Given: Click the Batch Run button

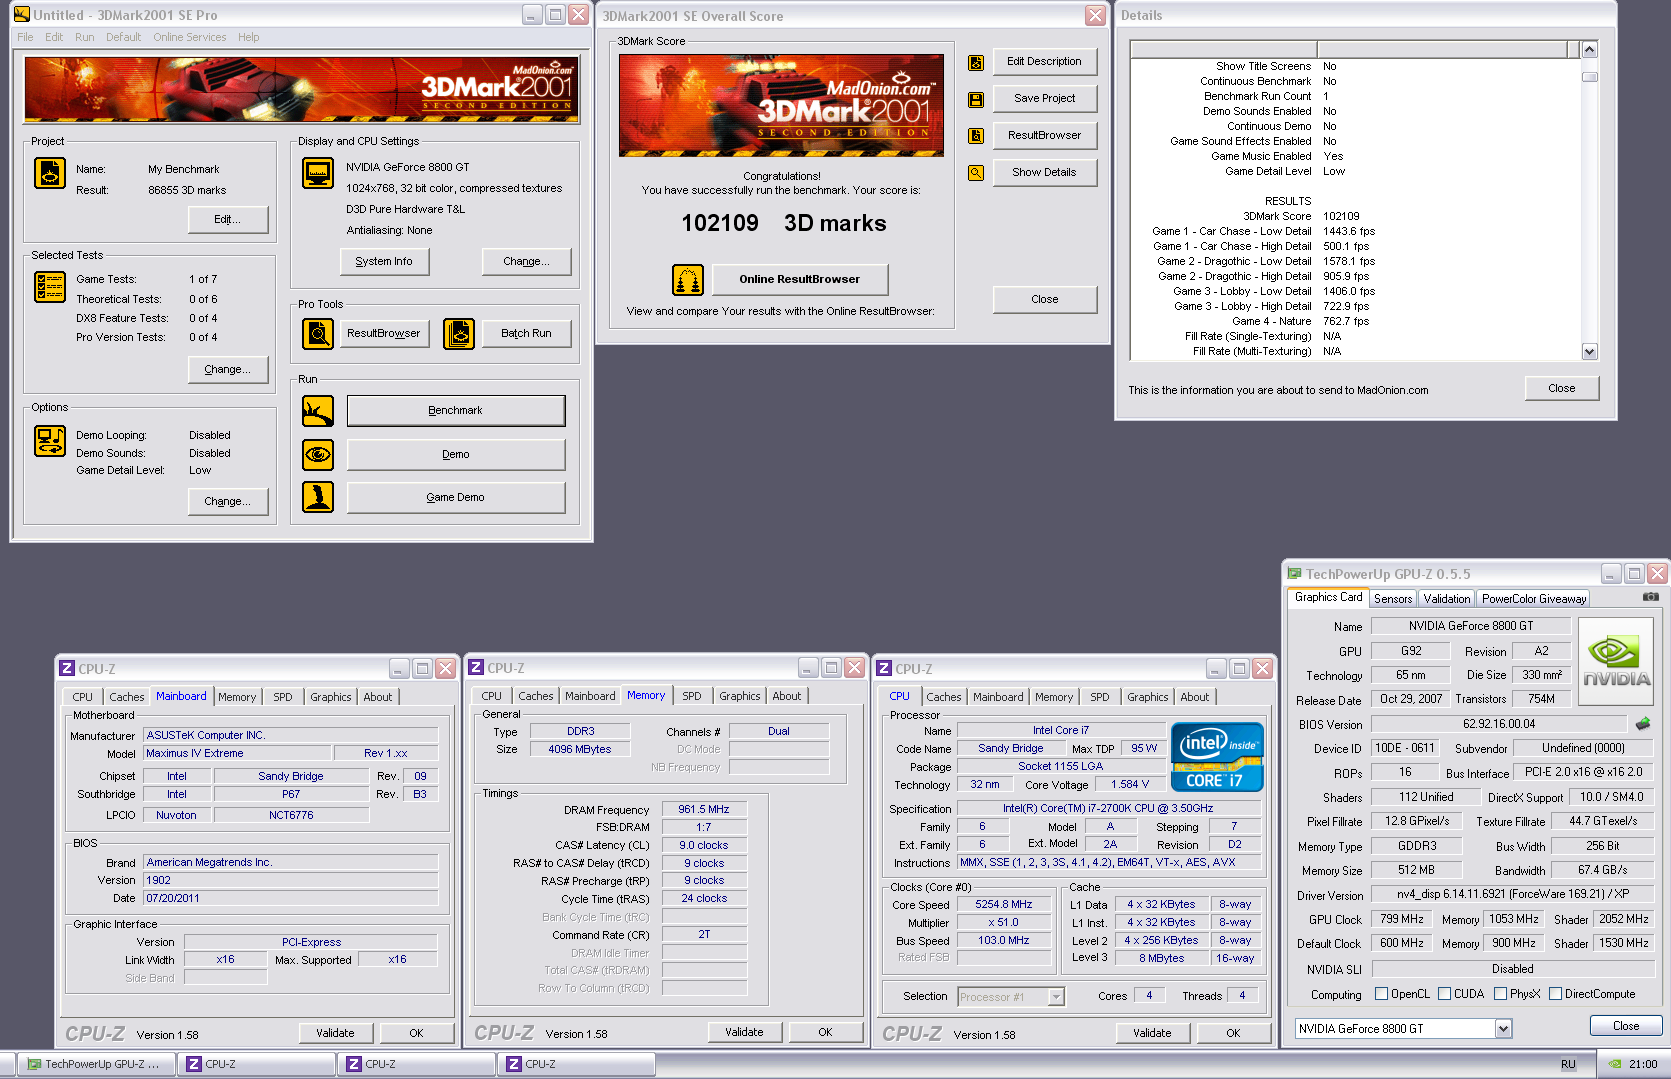Looking at the screenshot, I should click(526, 333).
